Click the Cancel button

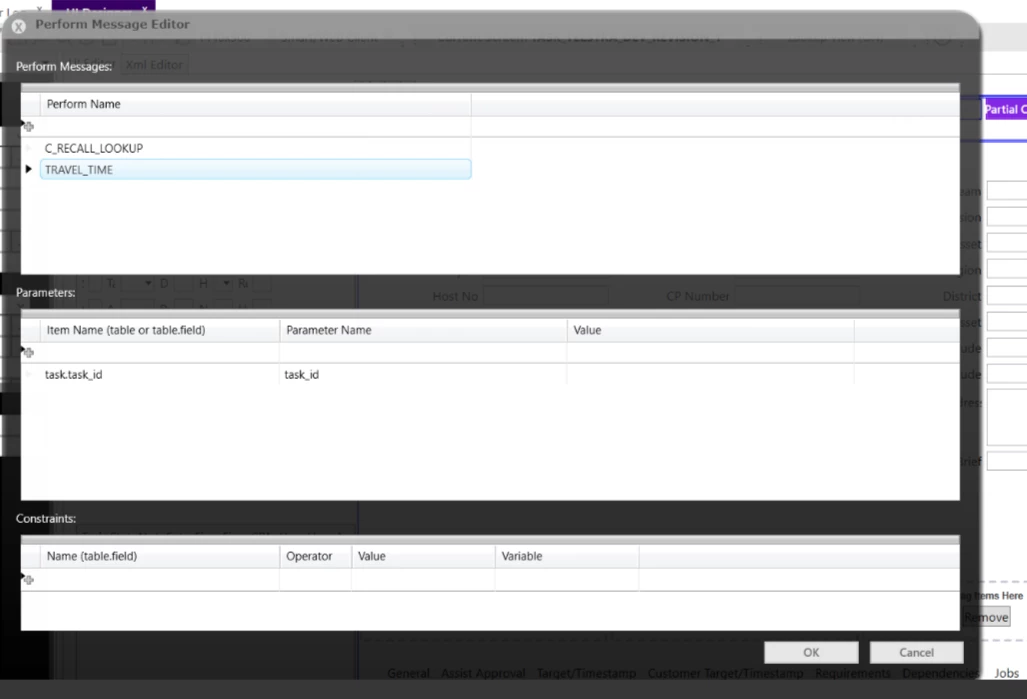(x=916, y=652)
